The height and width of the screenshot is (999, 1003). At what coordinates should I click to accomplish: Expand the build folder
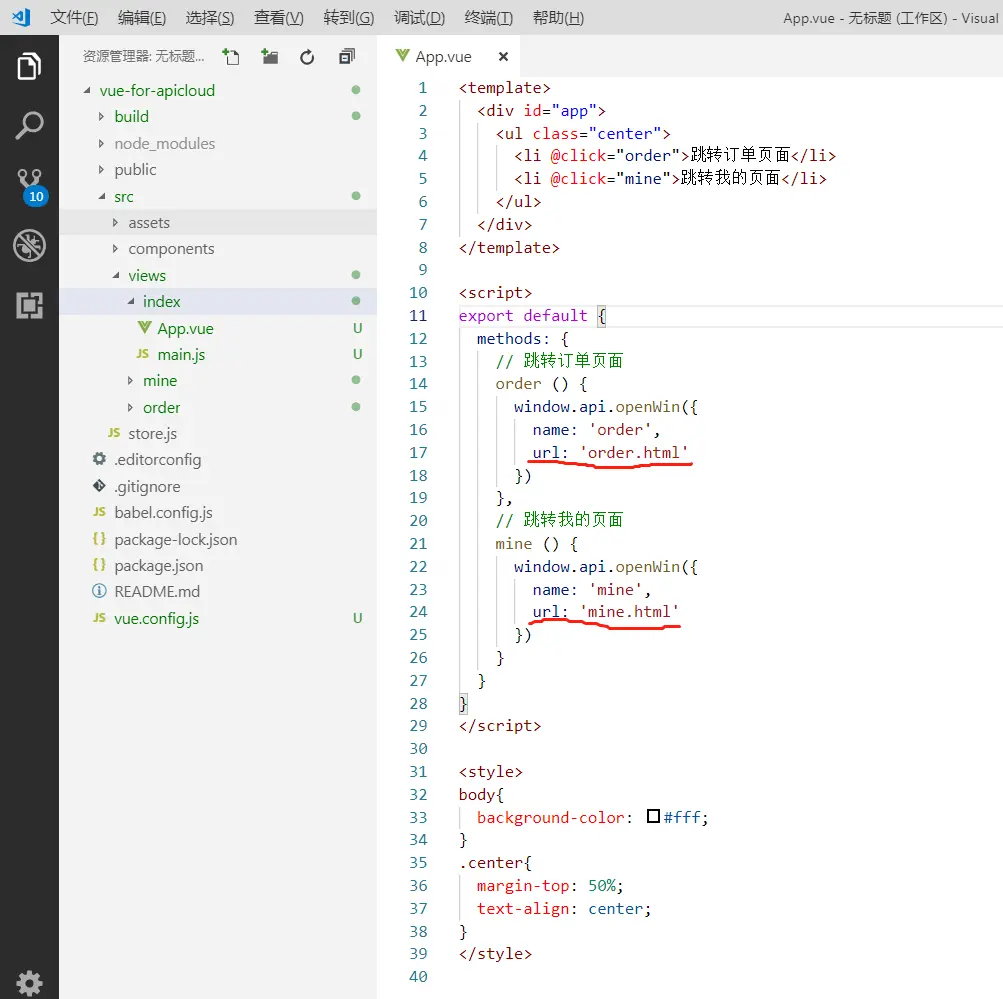101,116
